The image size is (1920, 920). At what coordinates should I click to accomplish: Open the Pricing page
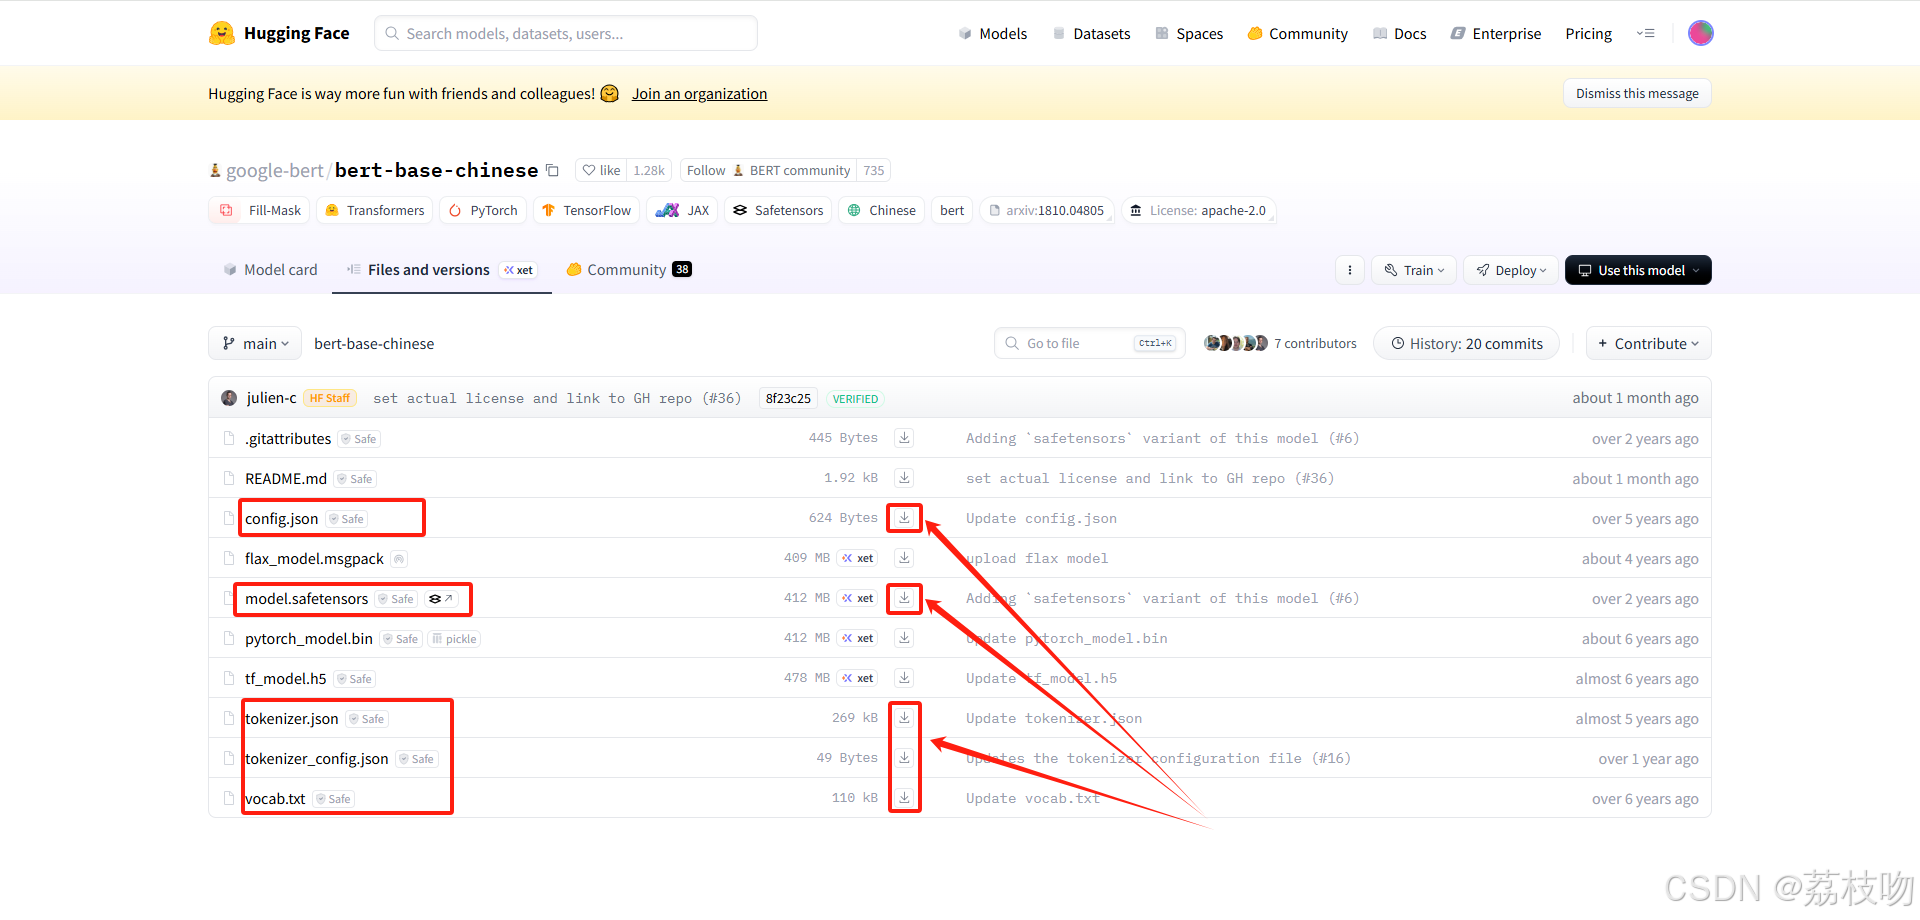click(1588, 33)
